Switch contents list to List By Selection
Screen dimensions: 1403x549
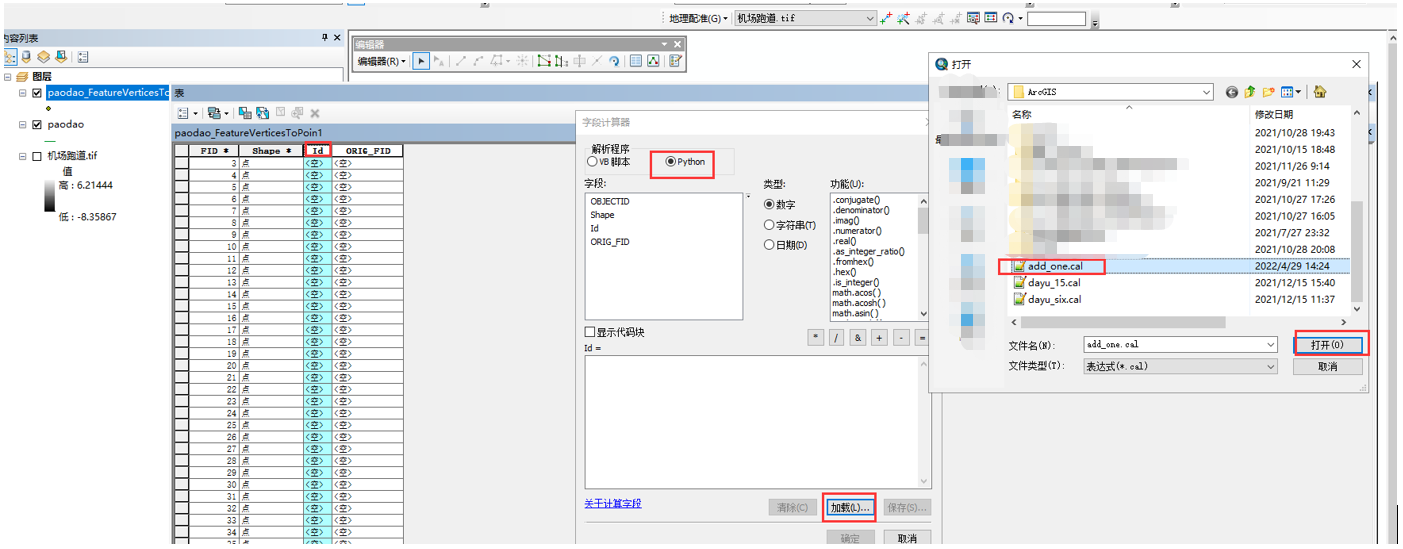coord(61,57)
